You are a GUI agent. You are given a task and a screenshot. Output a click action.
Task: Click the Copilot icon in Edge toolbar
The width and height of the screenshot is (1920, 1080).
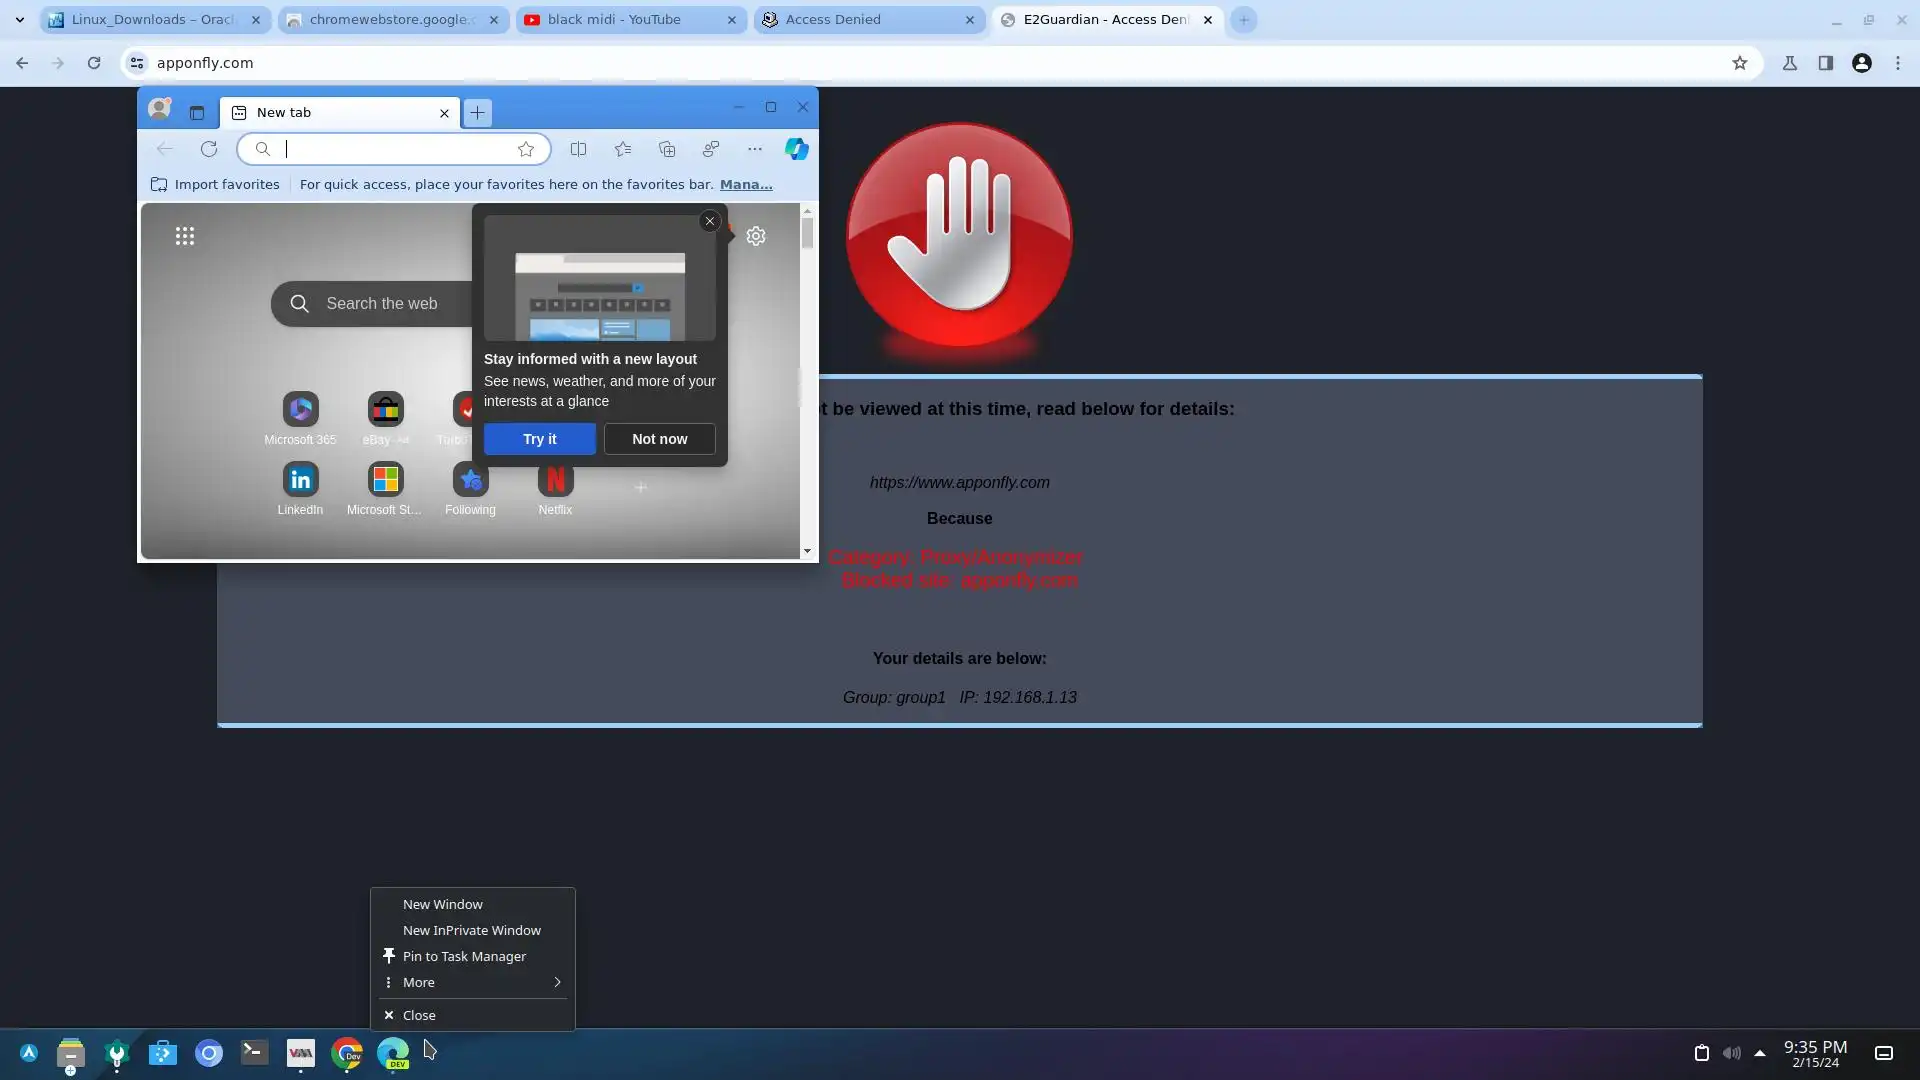coord(796,149)
